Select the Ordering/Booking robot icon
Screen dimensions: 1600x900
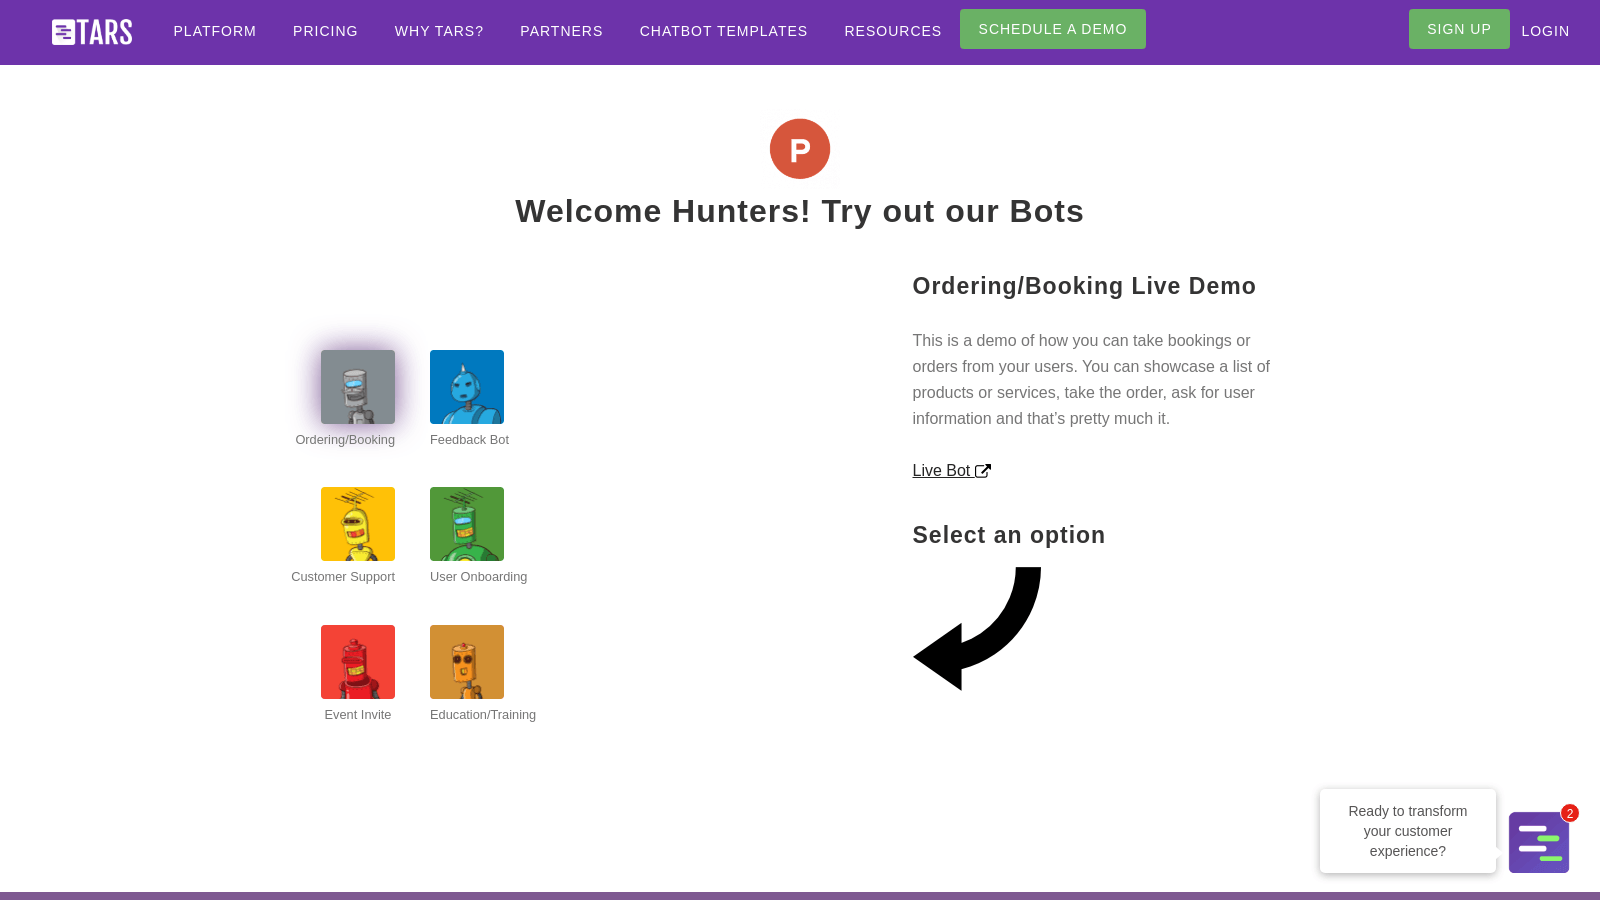tap(358, 387)
